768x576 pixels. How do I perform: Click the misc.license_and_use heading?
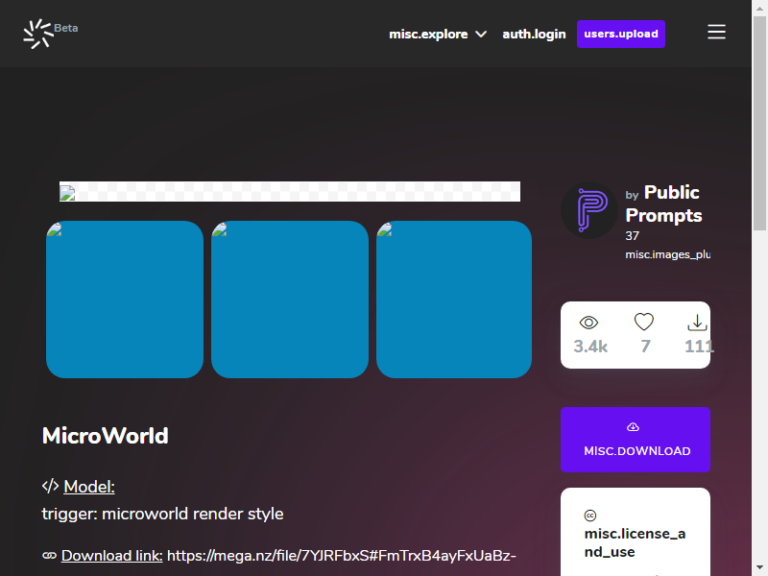tap(635, 542)
